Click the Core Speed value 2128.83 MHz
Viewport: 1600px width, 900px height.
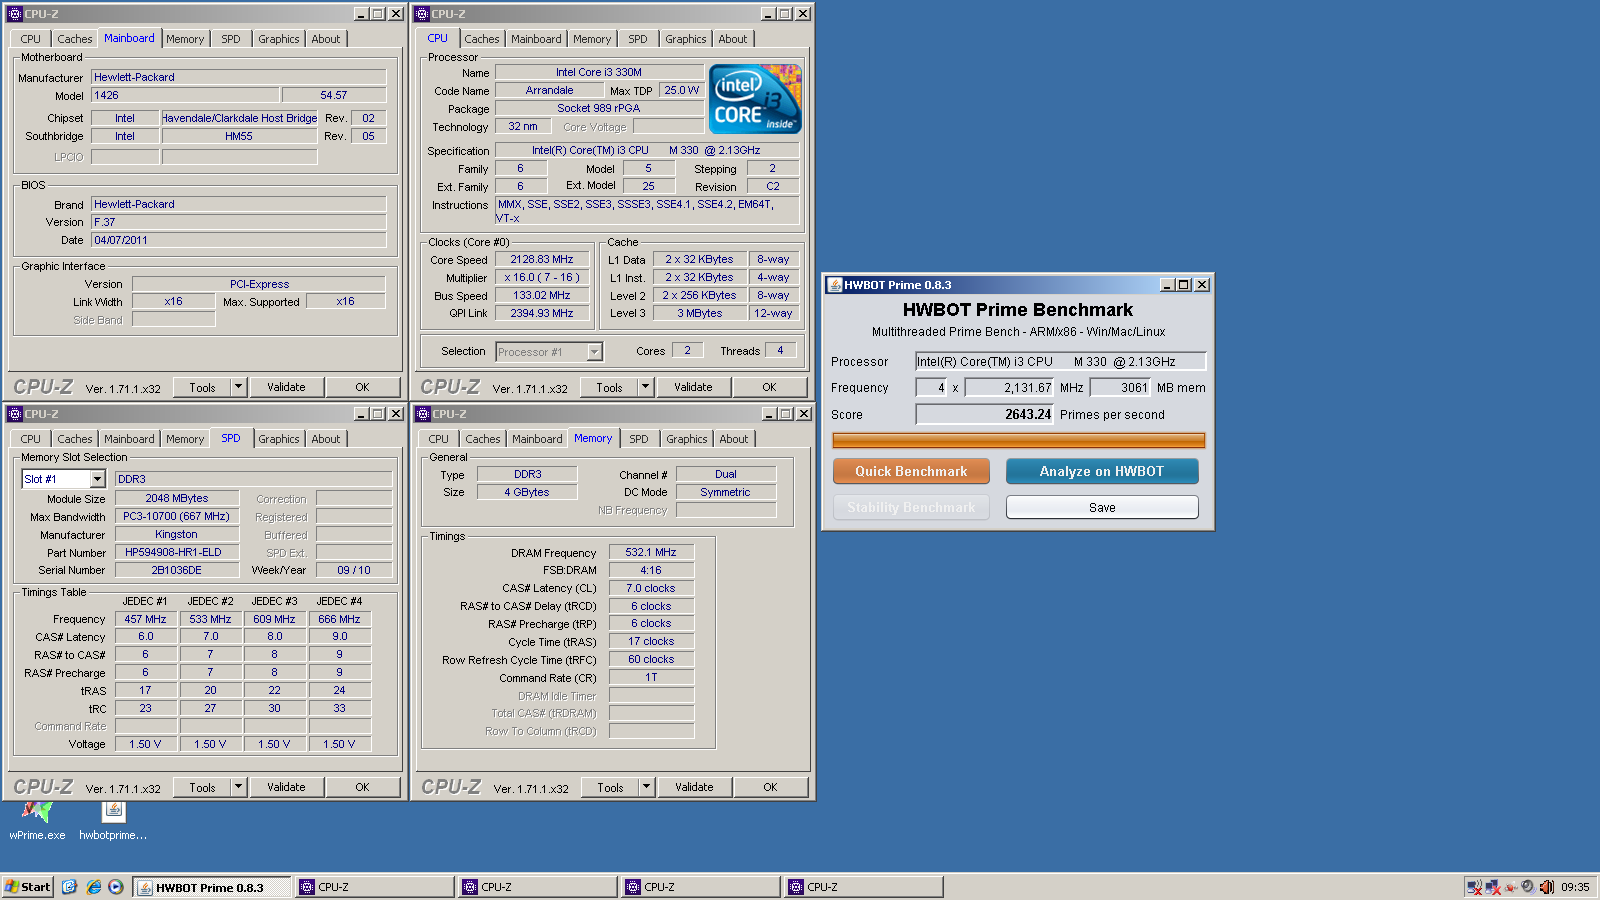pyautogui.click(x=542, y=259)
